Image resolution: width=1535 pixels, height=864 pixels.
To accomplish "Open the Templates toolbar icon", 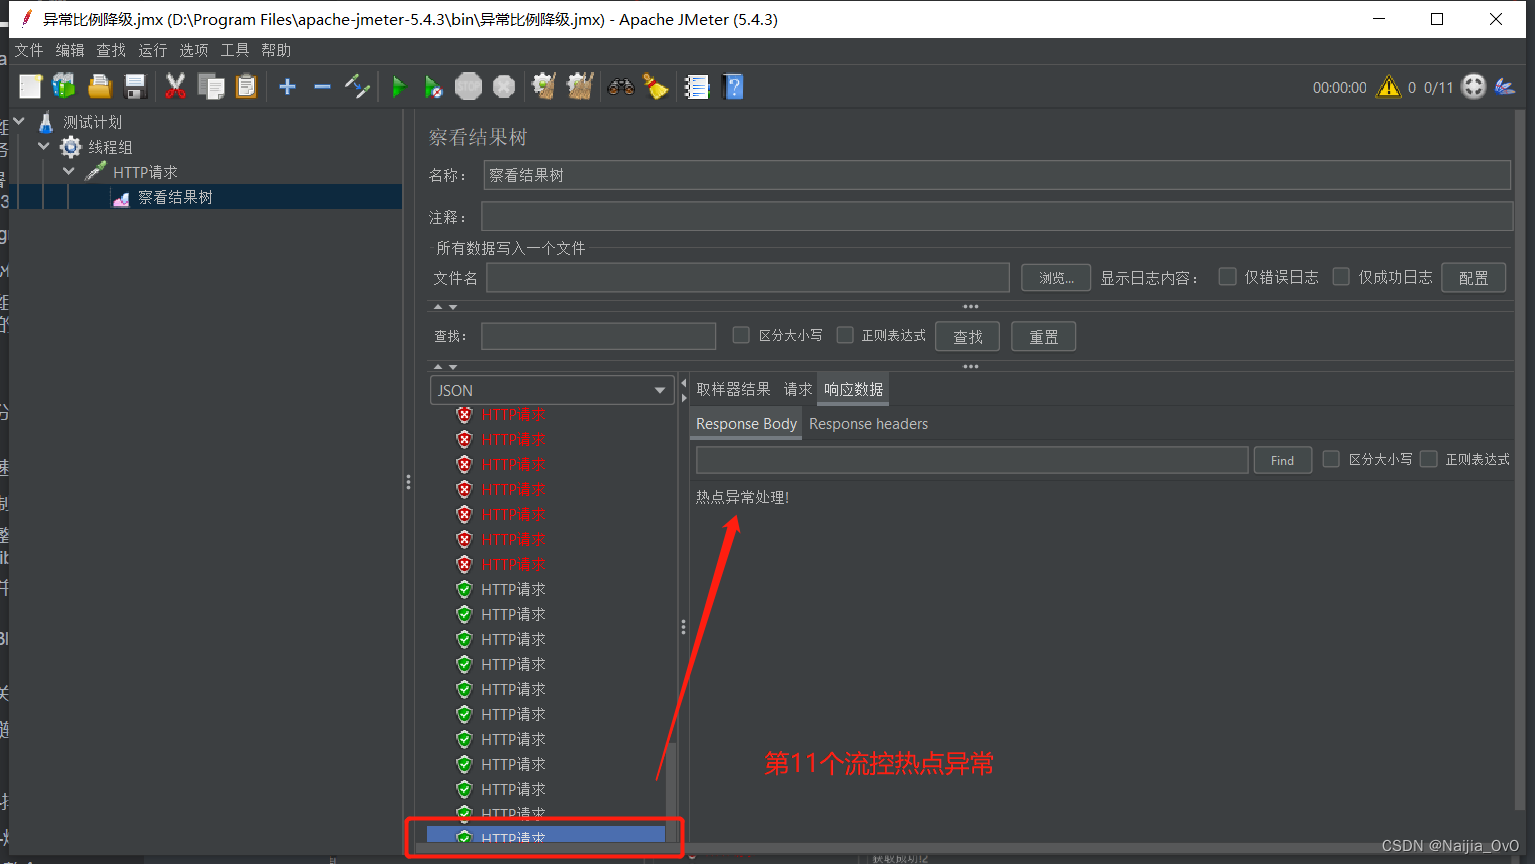I will (x=64, y=87).
